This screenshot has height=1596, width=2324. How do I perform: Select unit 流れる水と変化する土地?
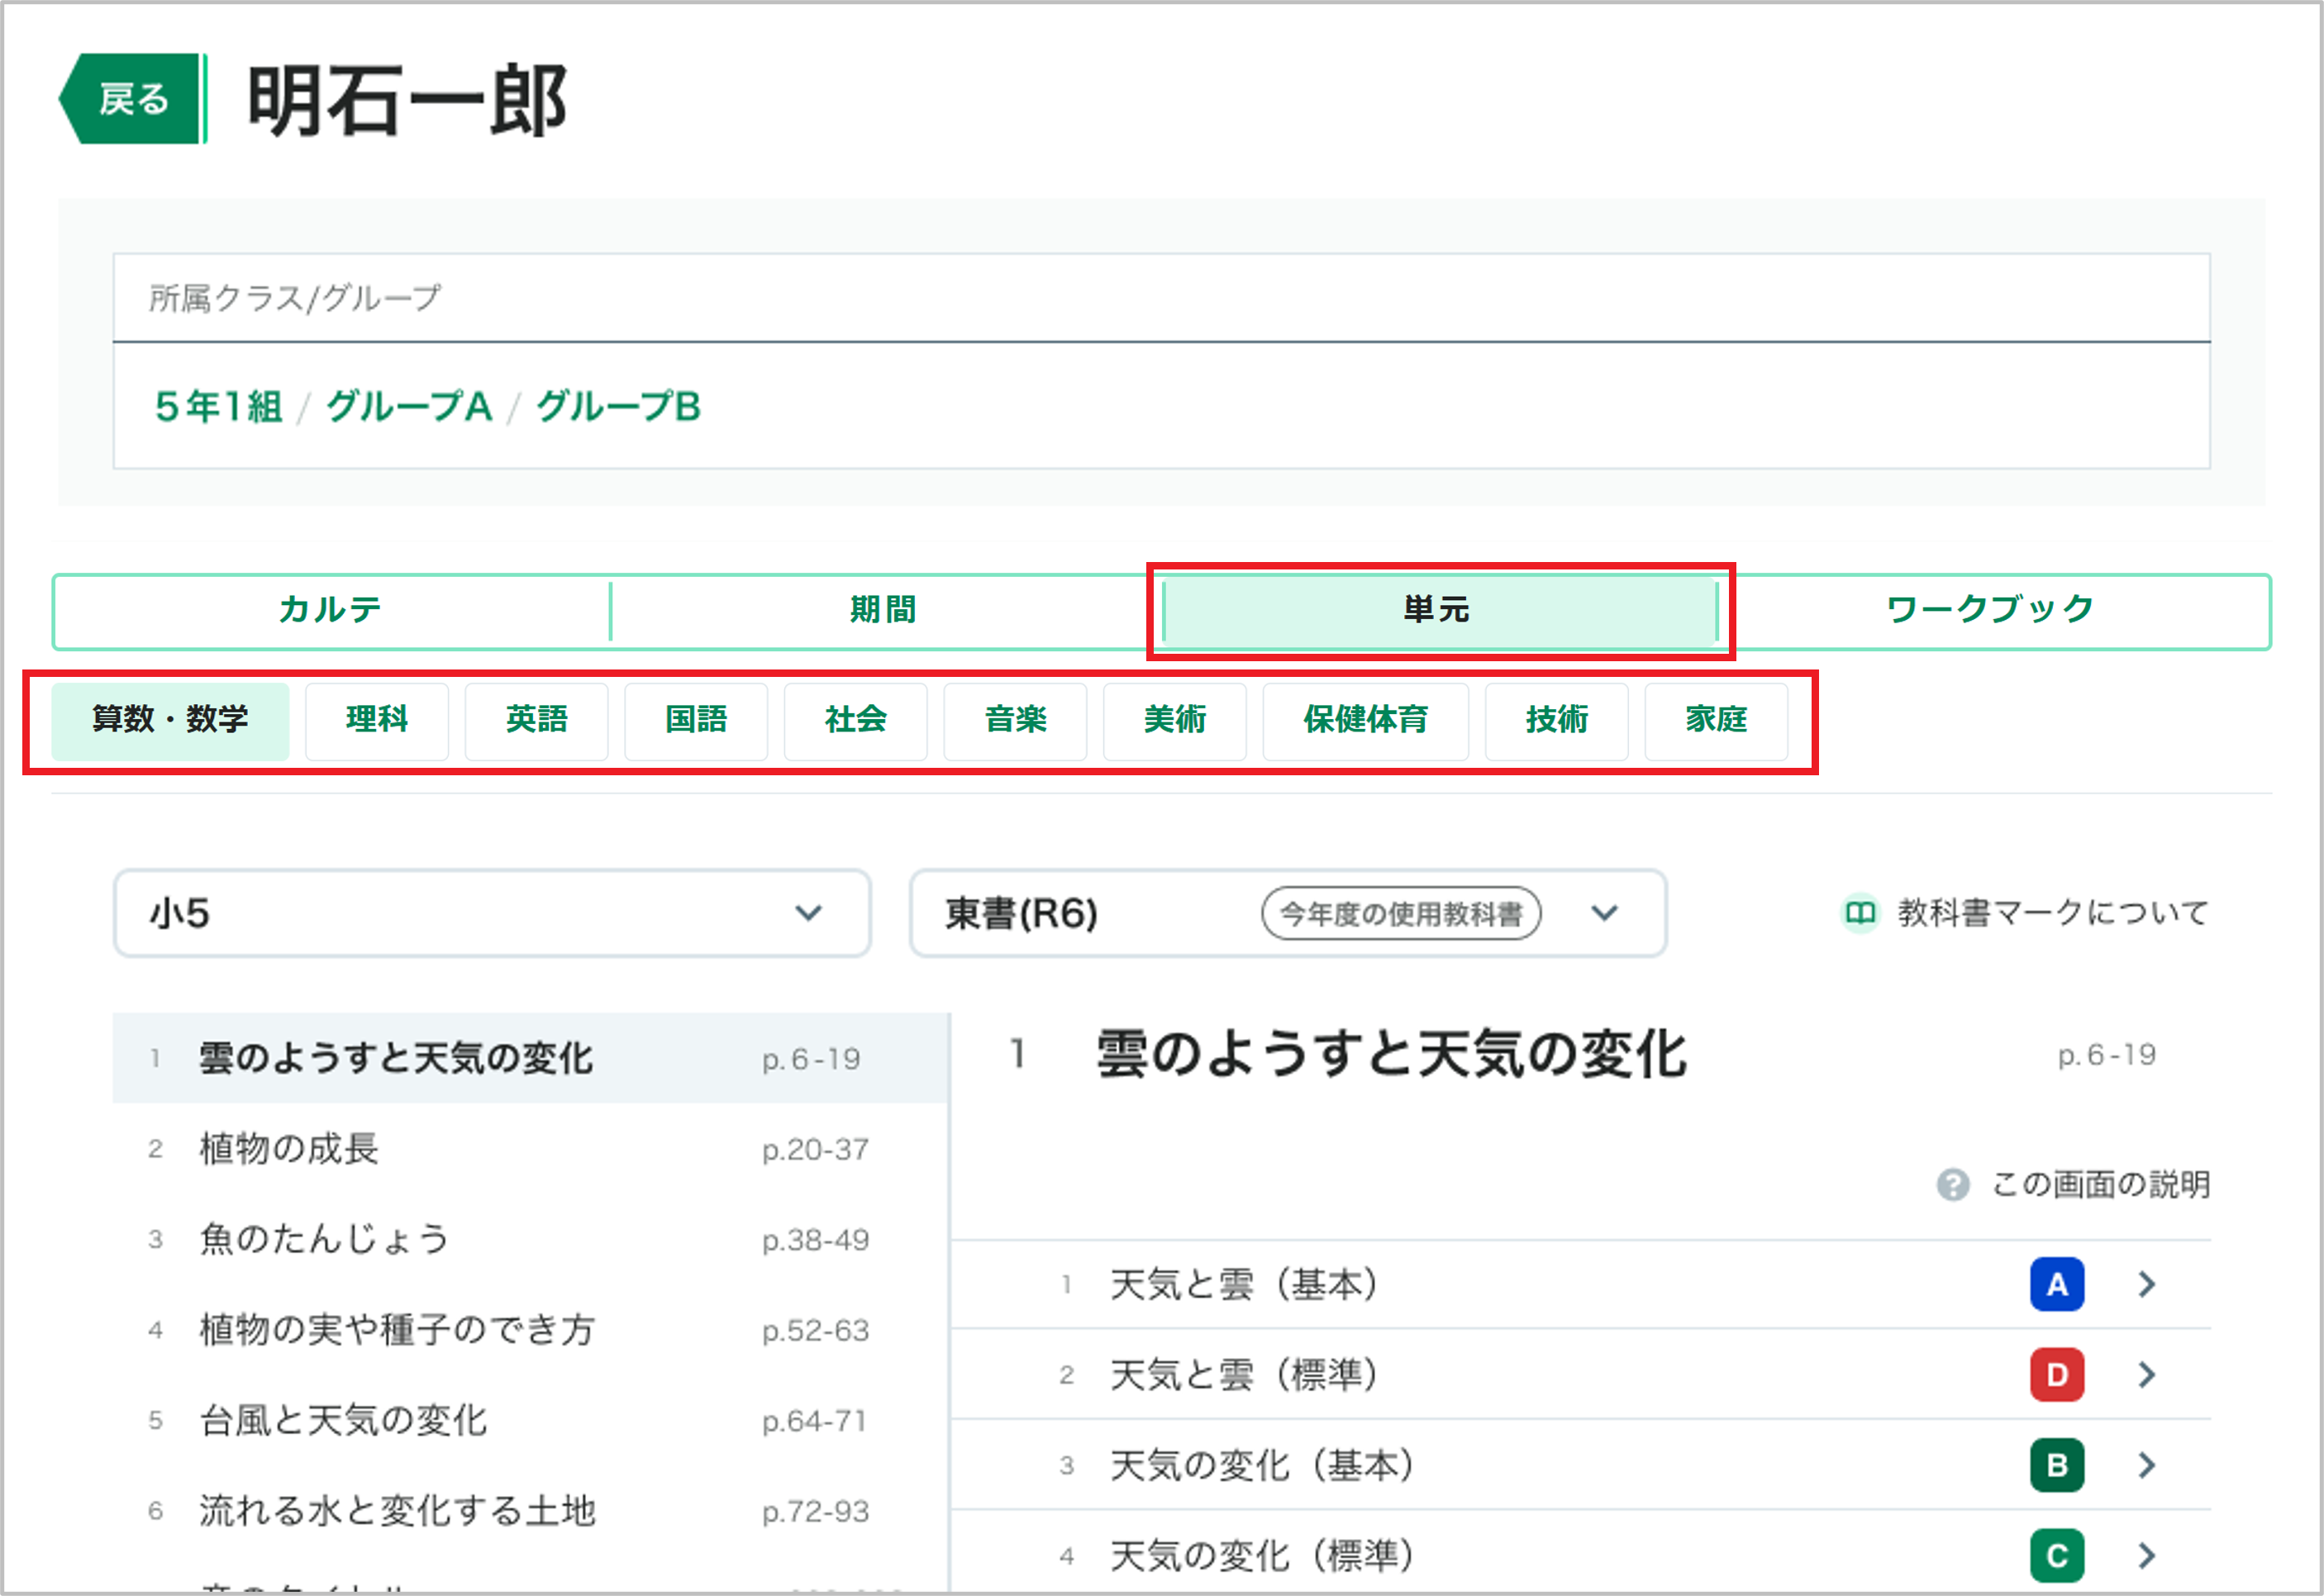(x=531, y=1511)
